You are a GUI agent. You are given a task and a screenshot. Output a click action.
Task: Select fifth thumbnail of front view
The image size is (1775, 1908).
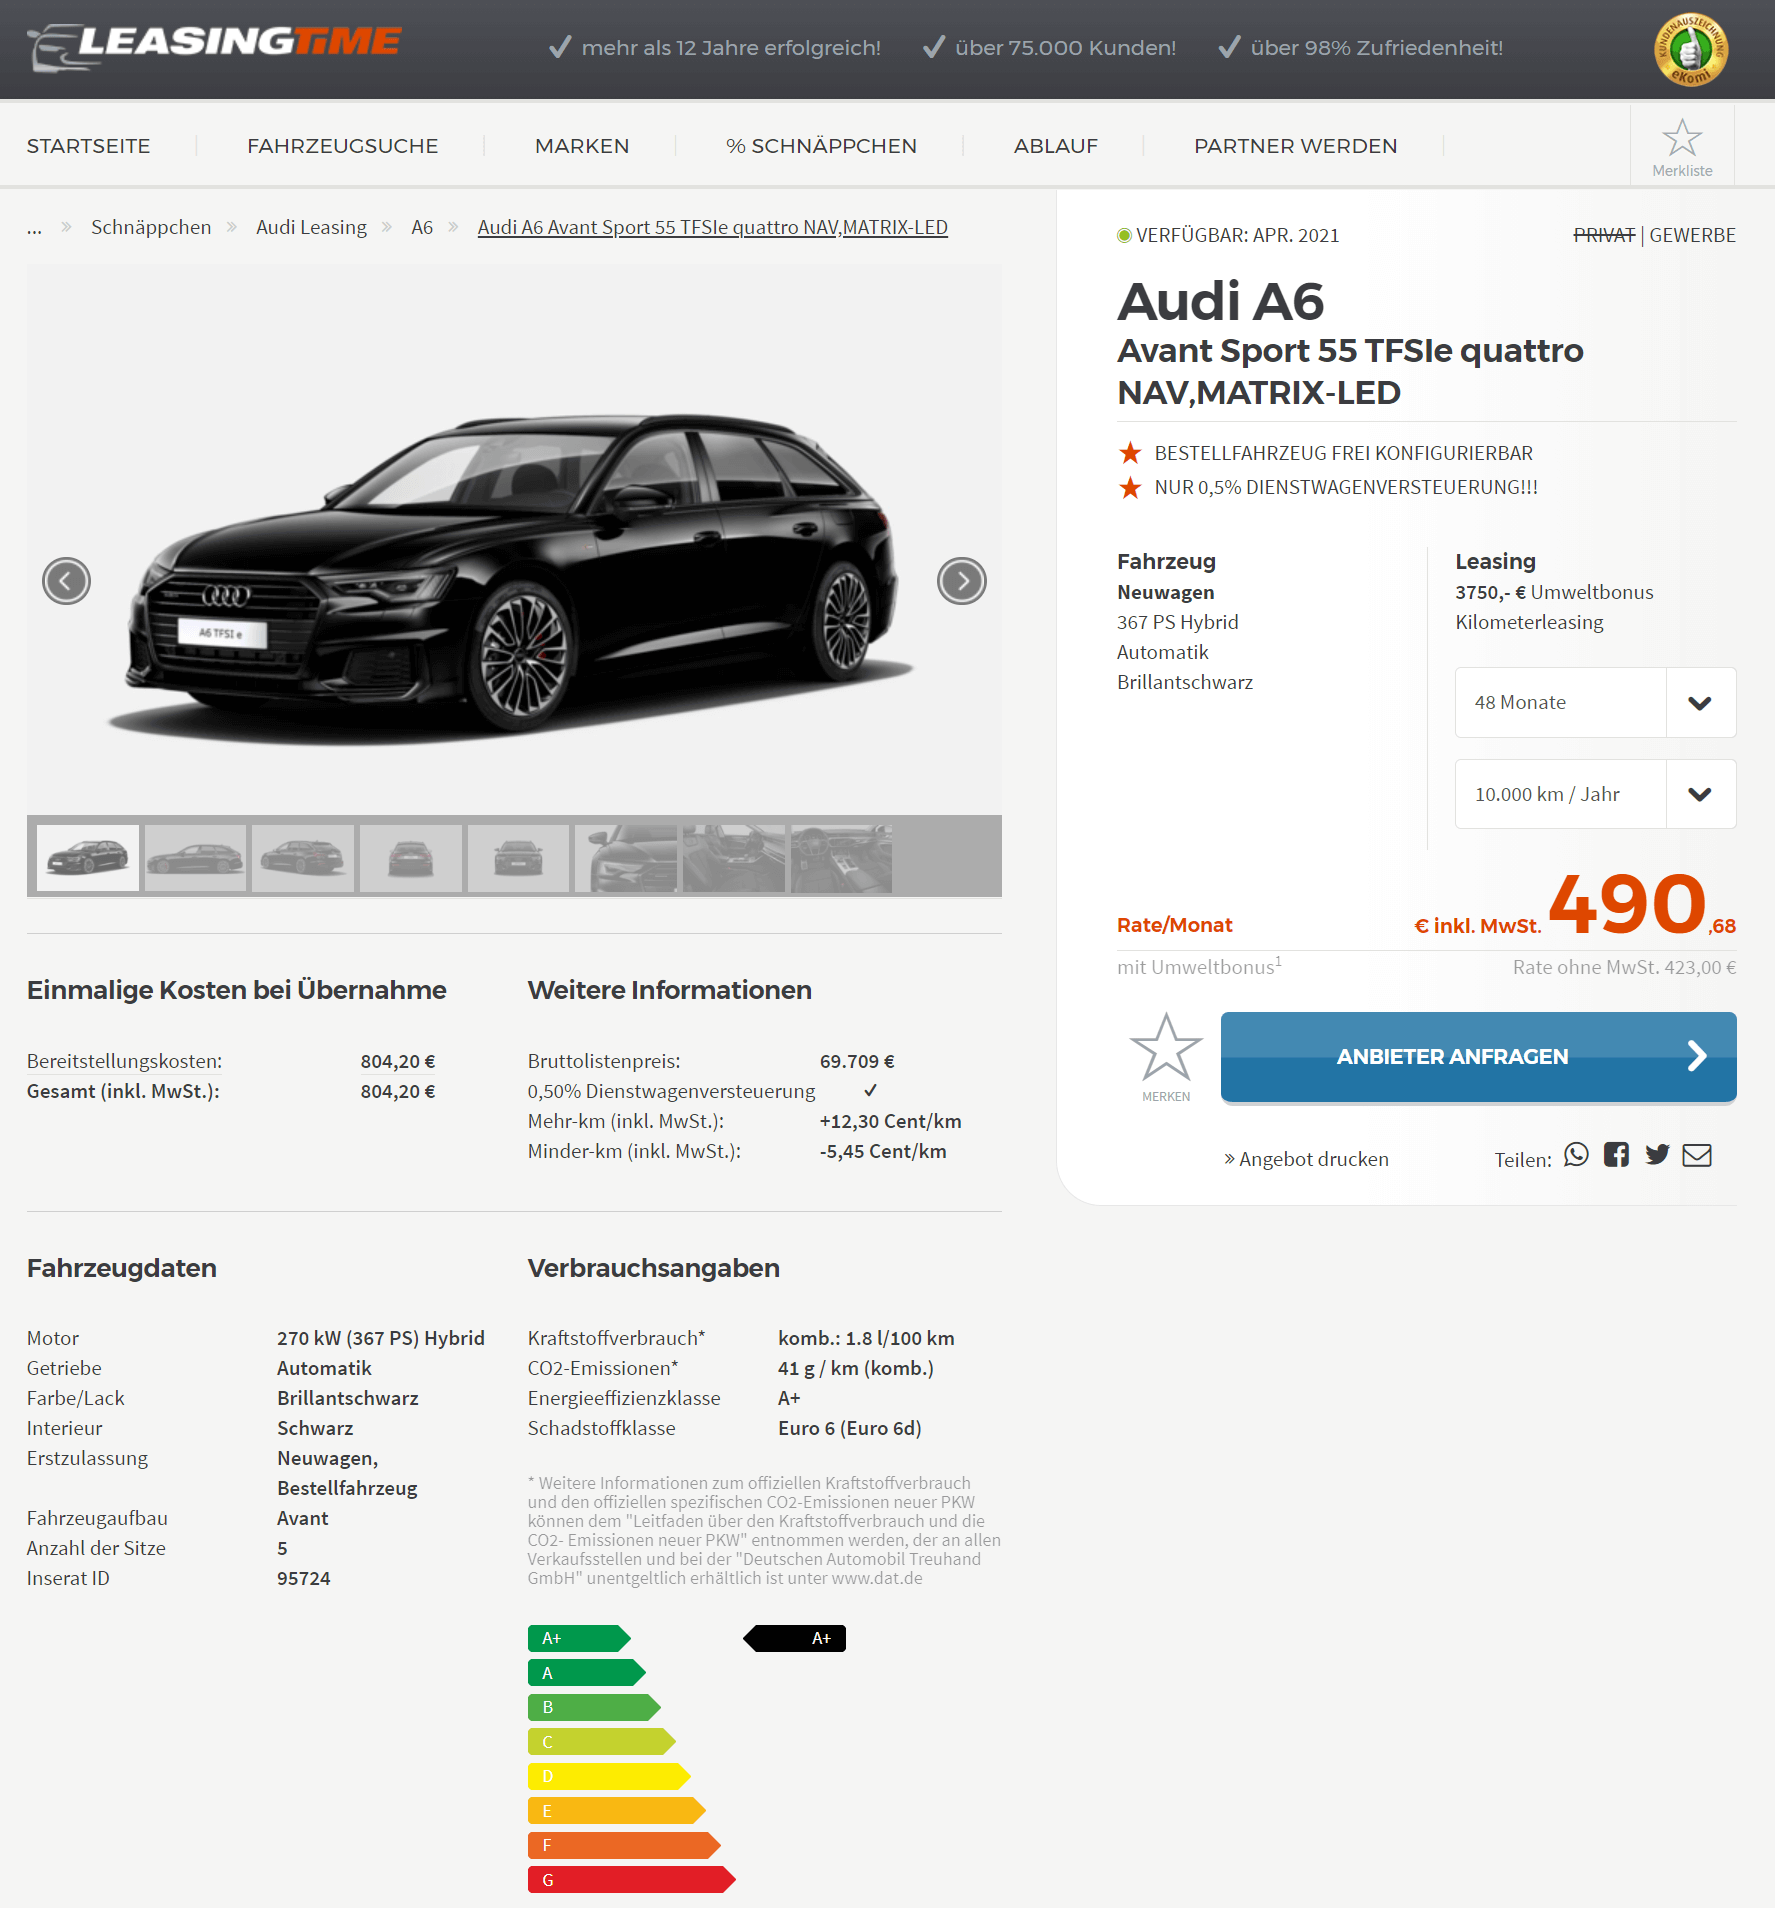518,857
